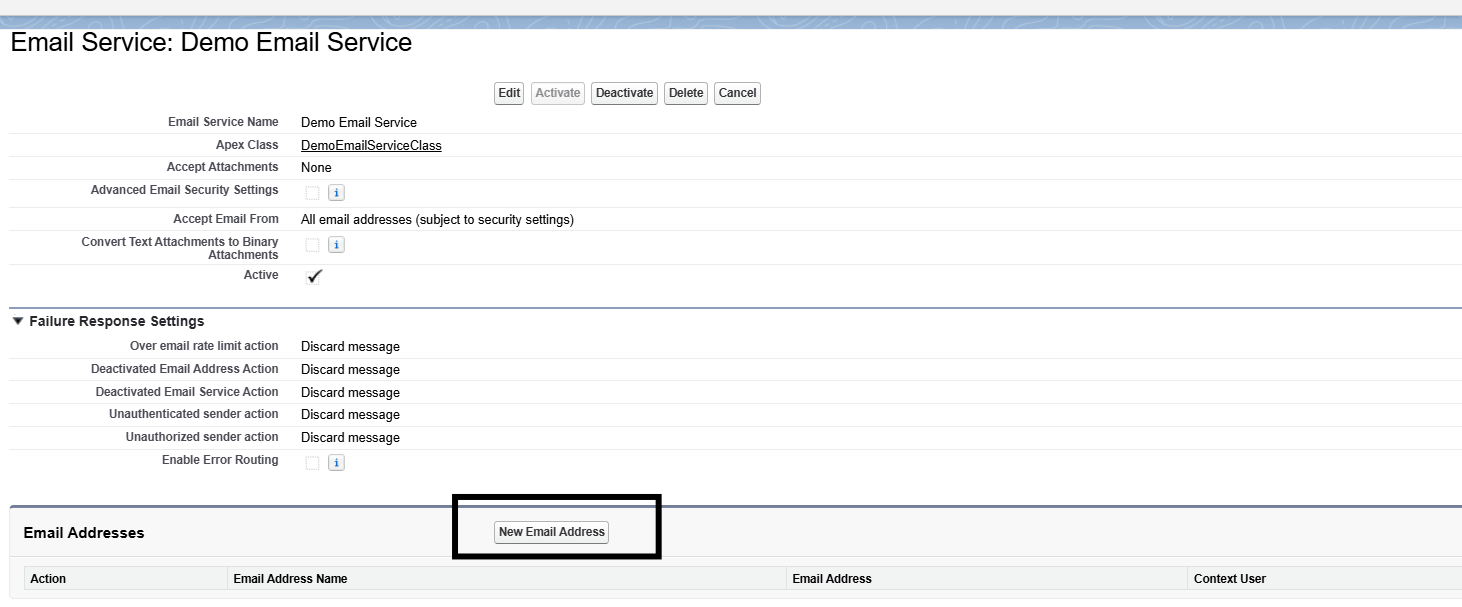
Task: Check the Enable Error Routing checkbox
Action: click(x=312, y=462)
